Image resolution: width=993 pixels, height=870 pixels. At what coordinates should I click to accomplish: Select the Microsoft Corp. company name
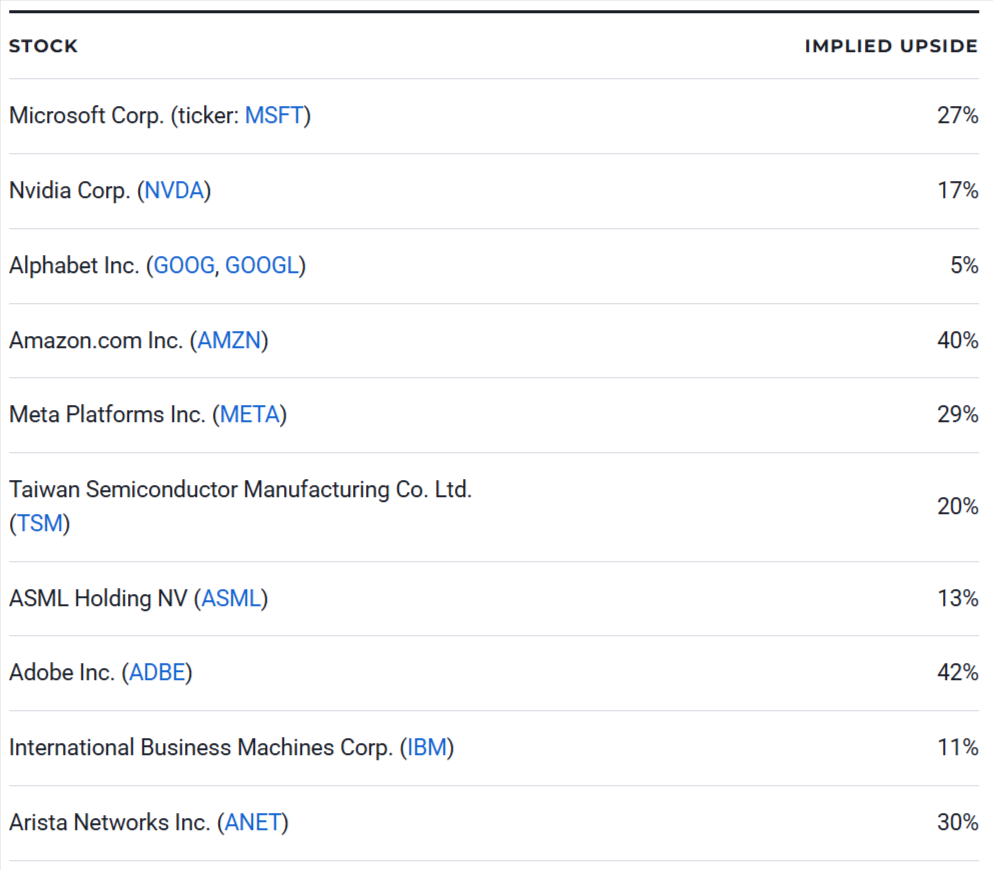pos(87,115)
